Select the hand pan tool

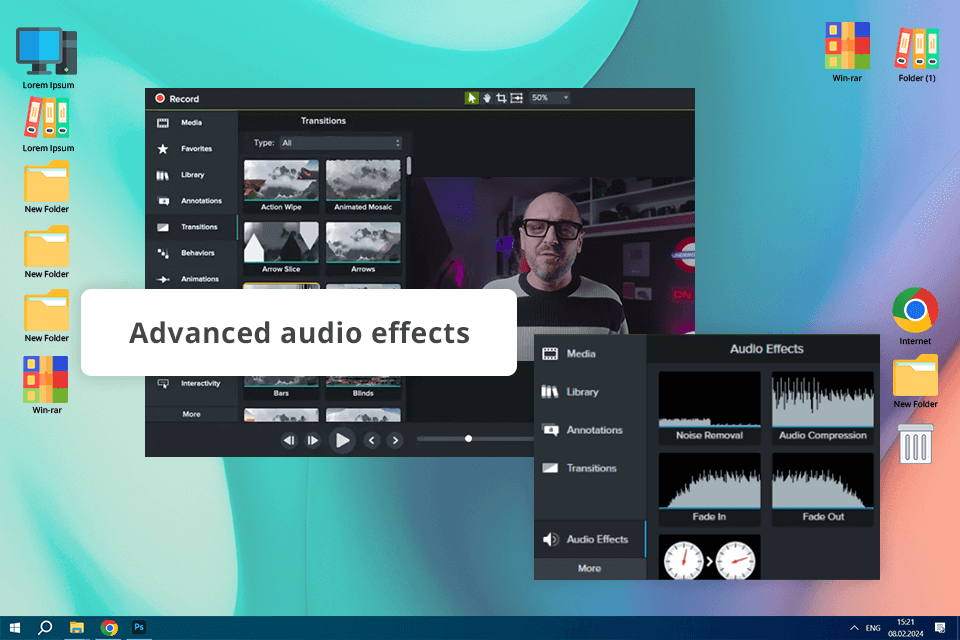click(x=487, y=98)
